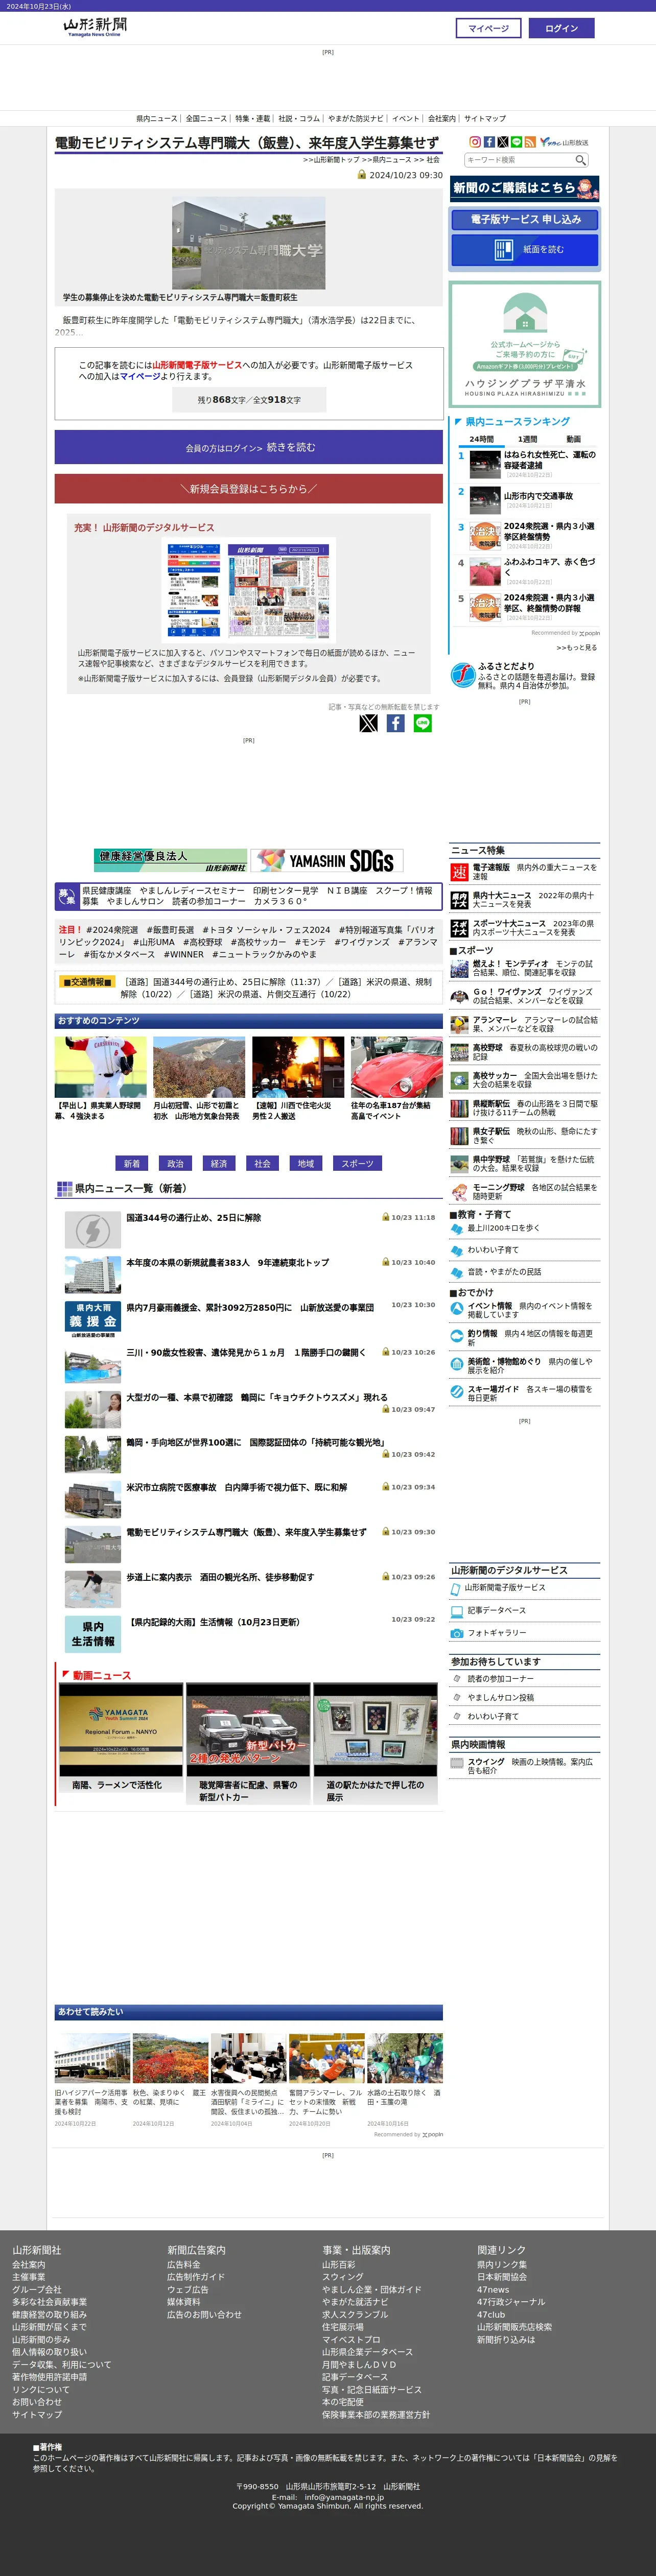This screenshot has height=2576, width=656.
Task: Open the 県内大雨 義援金 banner
Action: point(93,1320)
